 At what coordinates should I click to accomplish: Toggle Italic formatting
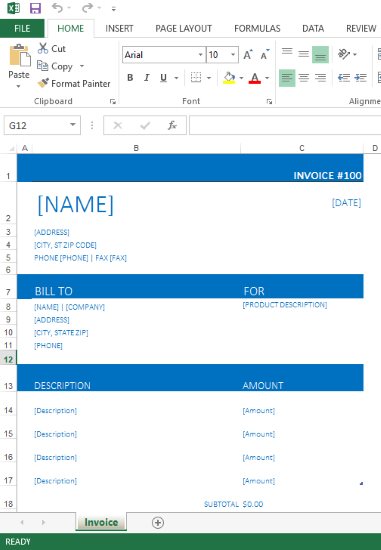[147, 78]
